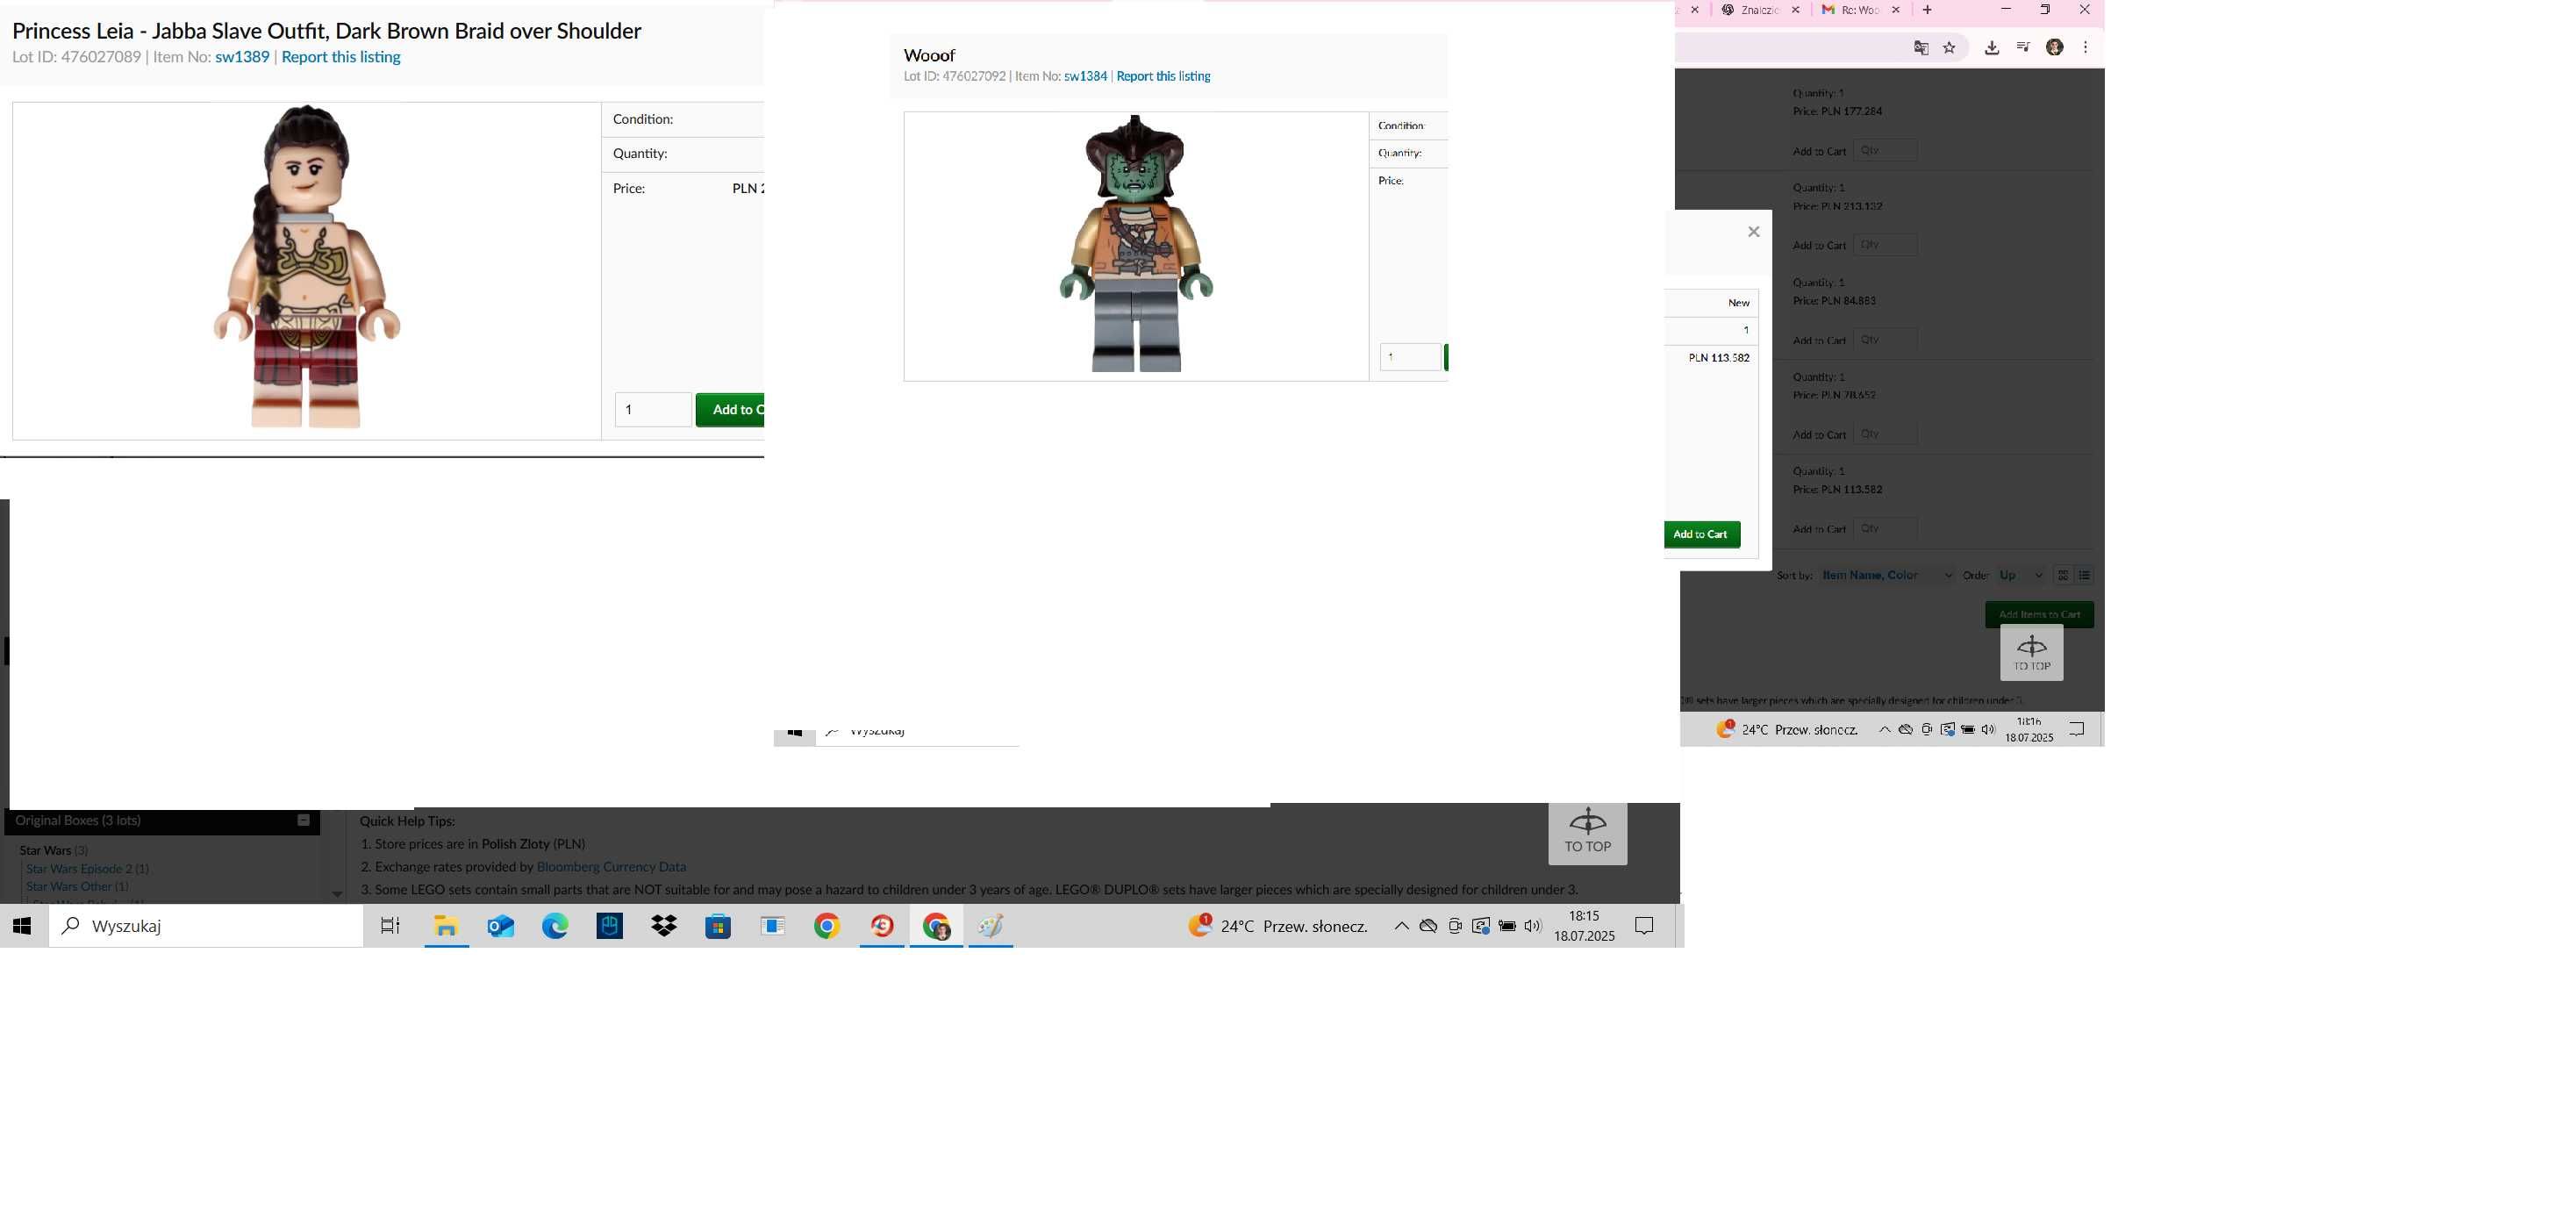Open Chrome media controls icon
The image size is (2576, 1211).
pos(2023,47)
